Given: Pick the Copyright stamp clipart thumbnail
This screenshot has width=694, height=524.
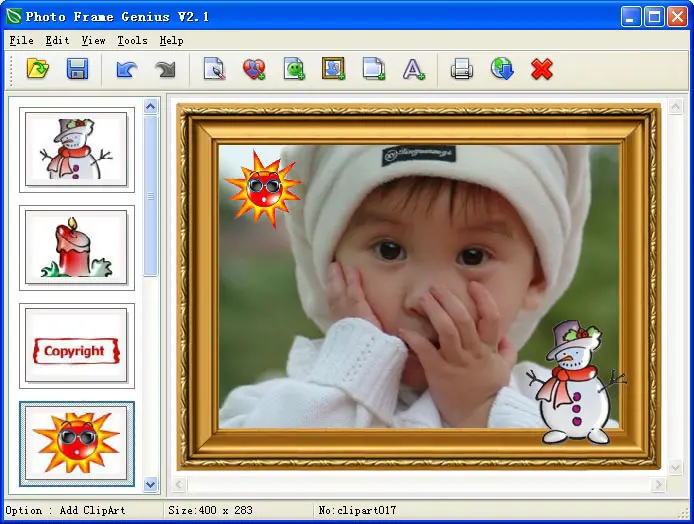Looking at the screenshot, I should 77,347.
